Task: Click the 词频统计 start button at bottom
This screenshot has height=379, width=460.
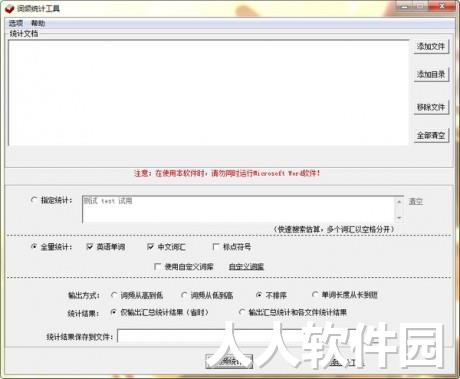Action: coord(229,361)
